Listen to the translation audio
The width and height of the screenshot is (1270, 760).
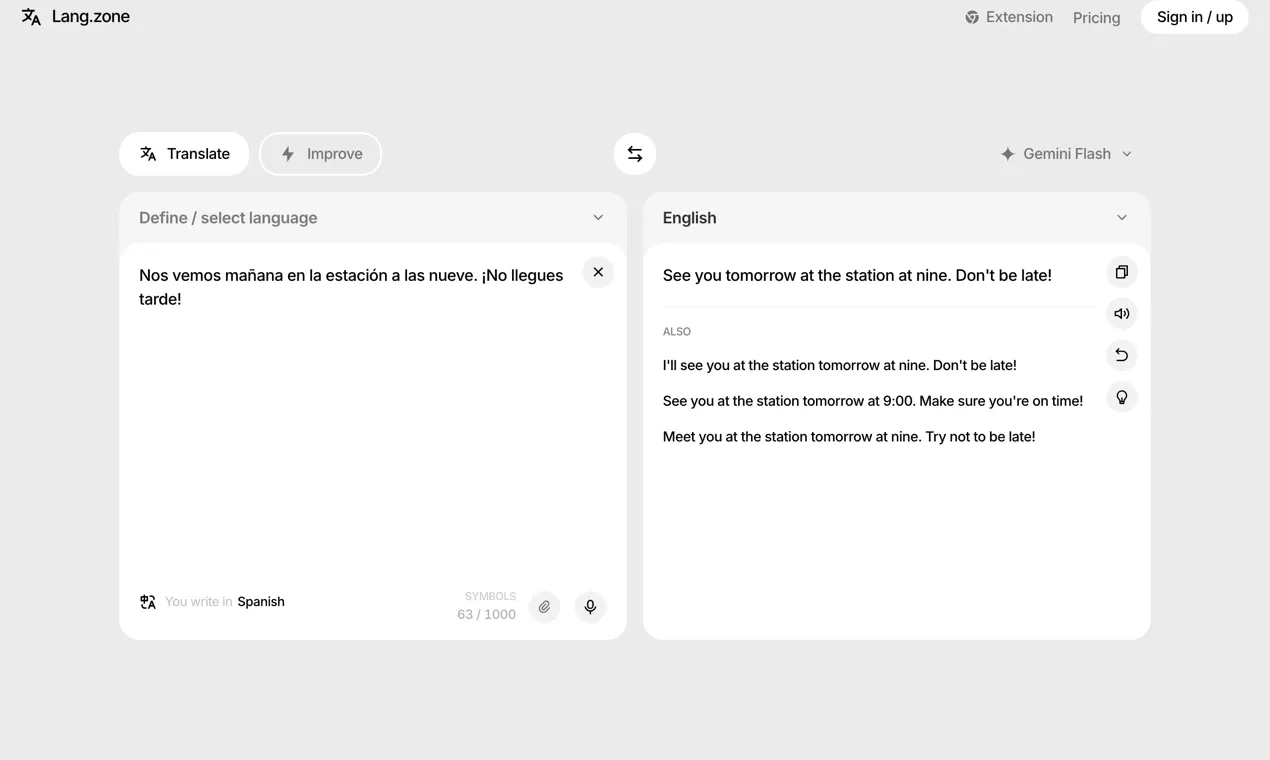(1122, 314)
